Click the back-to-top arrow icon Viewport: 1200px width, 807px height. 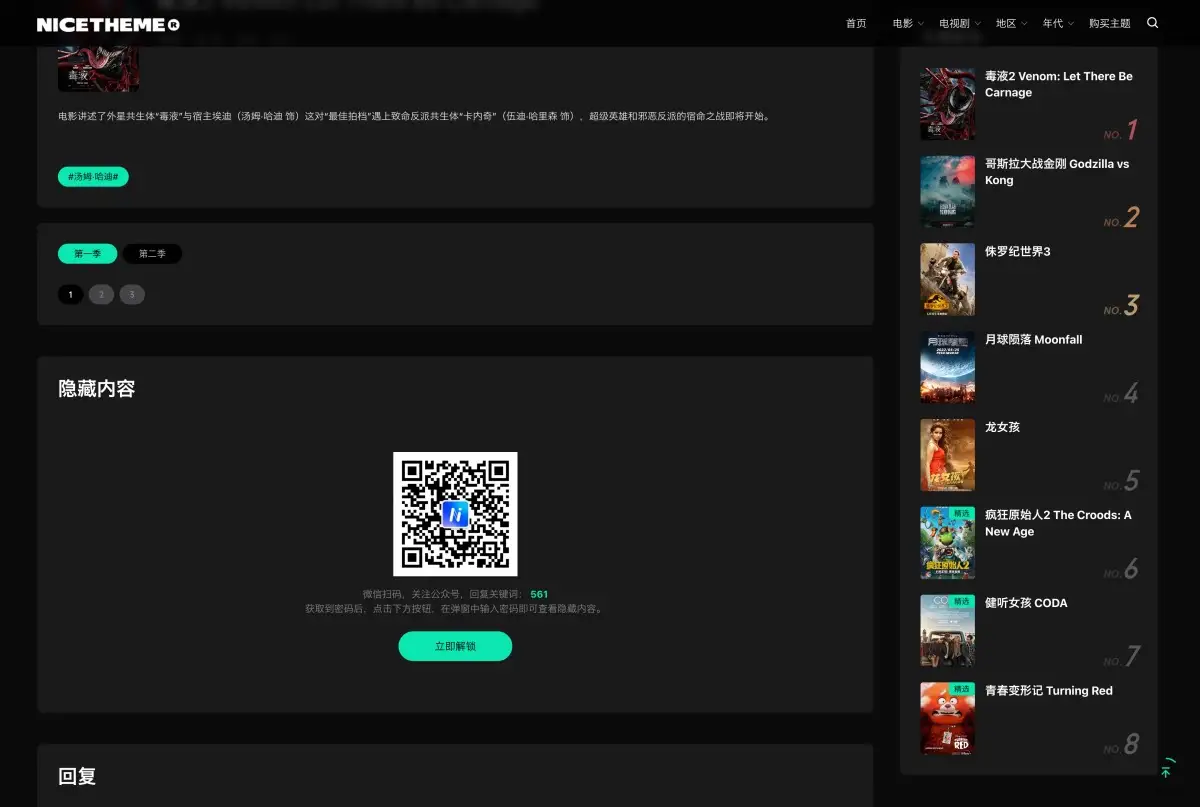pos(1166,769)
